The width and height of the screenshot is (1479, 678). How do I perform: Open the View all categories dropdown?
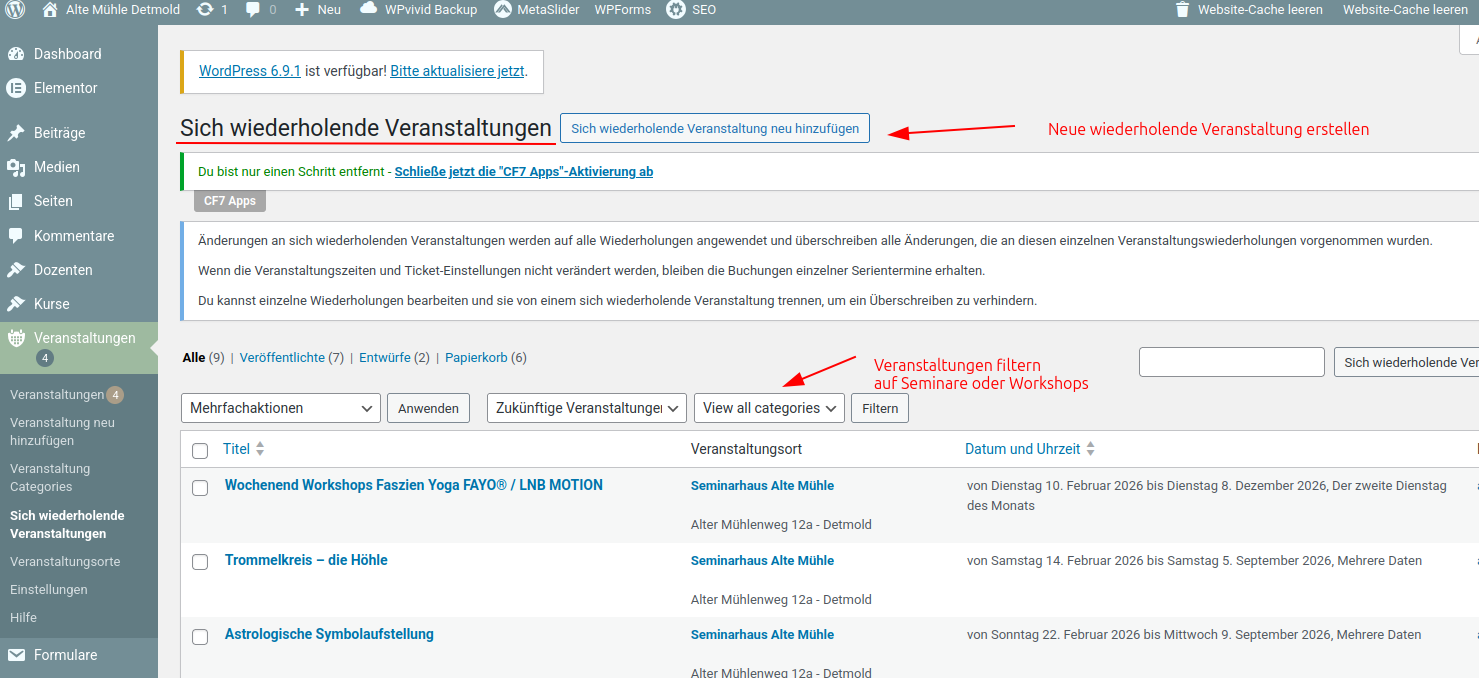[x=769, y=408]
